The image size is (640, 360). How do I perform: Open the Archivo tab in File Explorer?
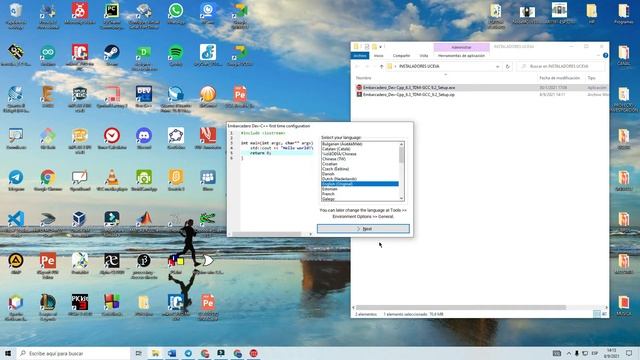(x=360, y=56)
